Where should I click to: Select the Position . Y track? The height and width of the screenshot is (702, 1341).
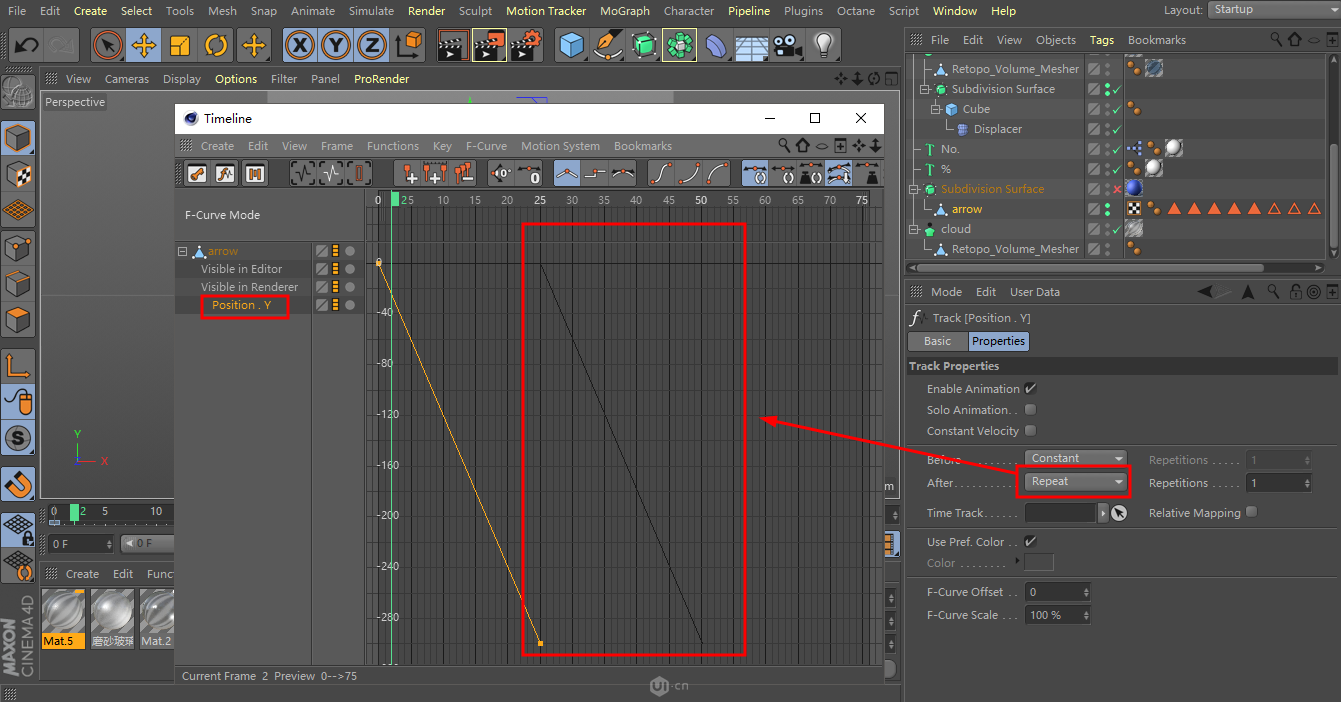tap(242, 305)
